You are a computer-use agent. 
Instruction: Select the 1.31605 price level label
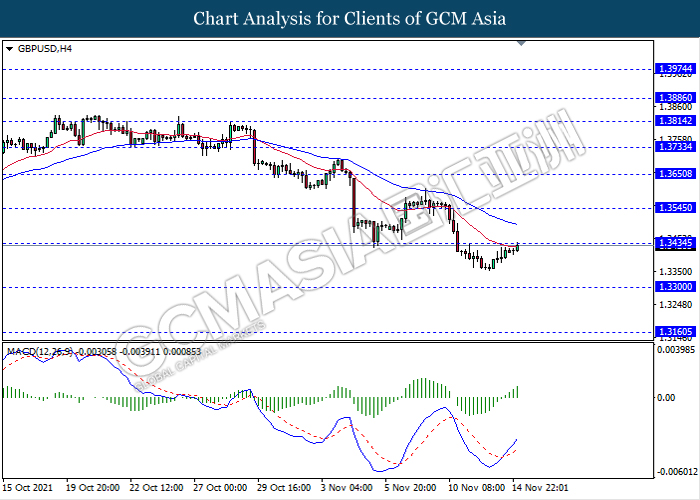click(x=675, y=331)
